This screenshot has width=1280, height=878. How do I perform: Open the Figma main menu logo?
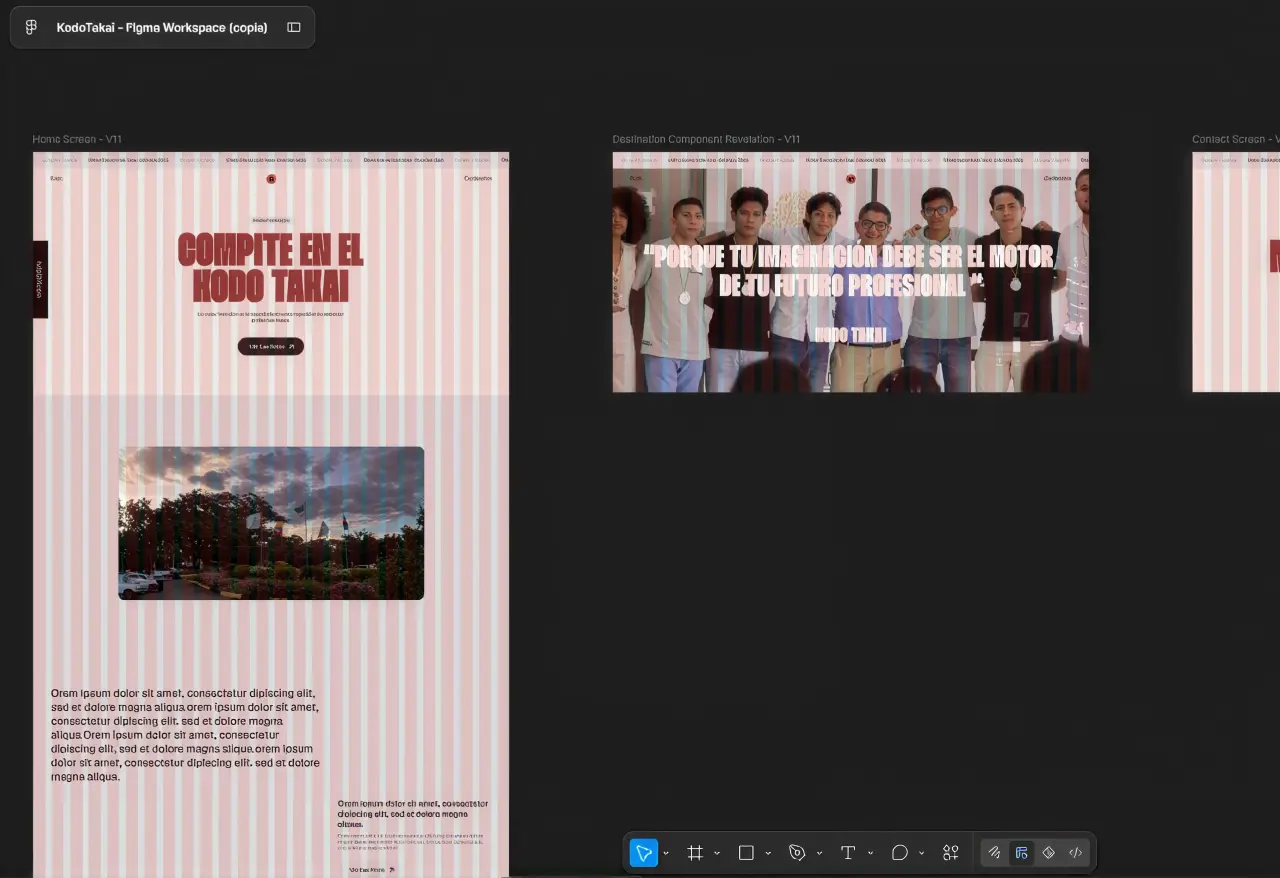pyautogui.click(x=31, y=28)
